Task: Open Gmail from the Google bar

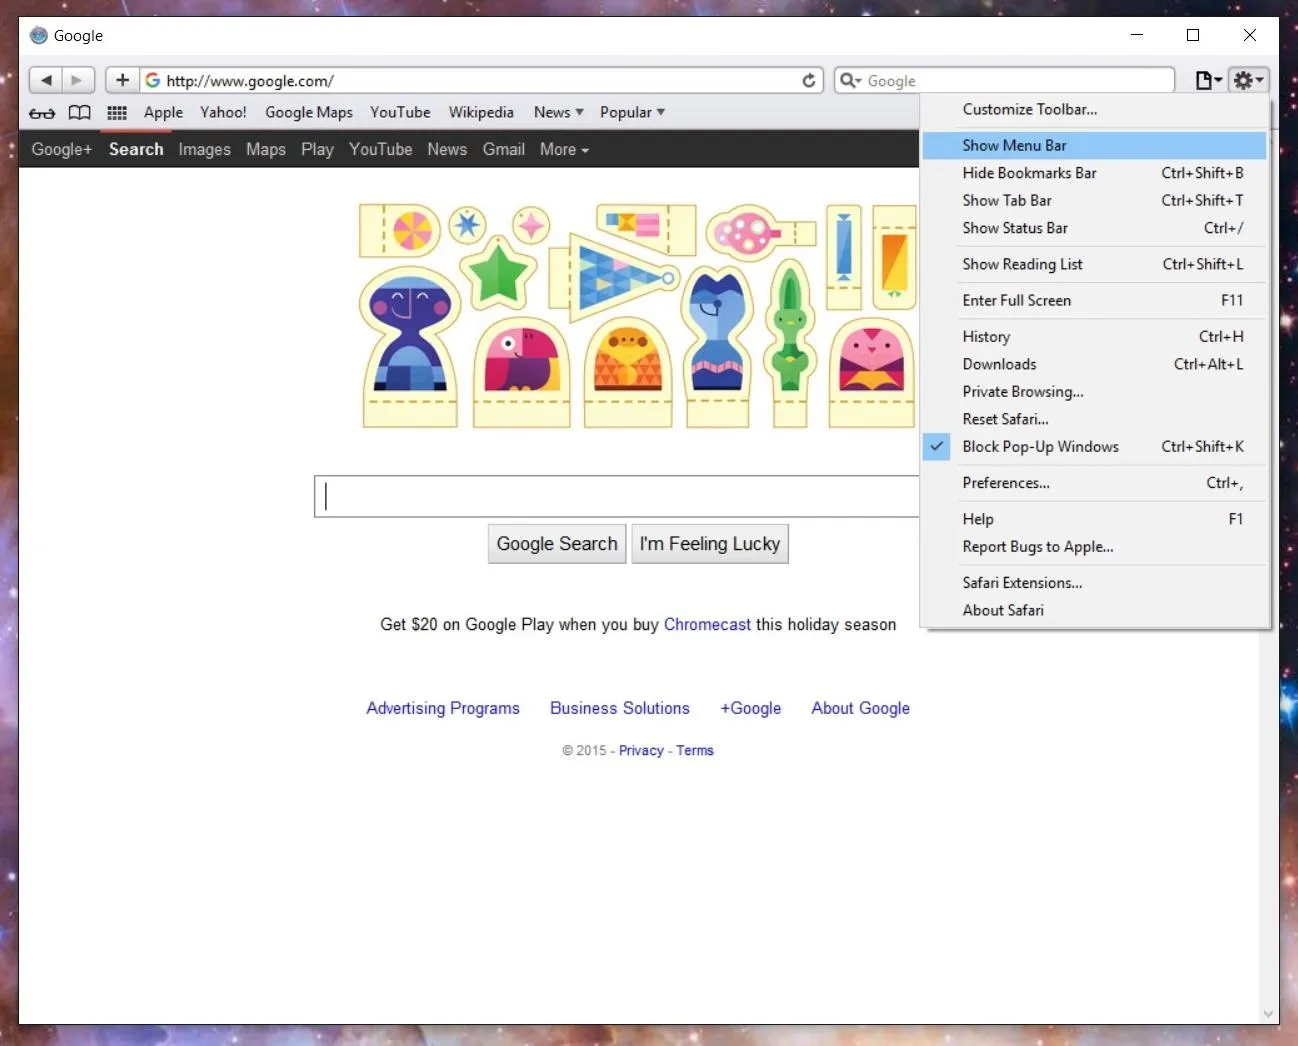Action: tap(504, 149)
